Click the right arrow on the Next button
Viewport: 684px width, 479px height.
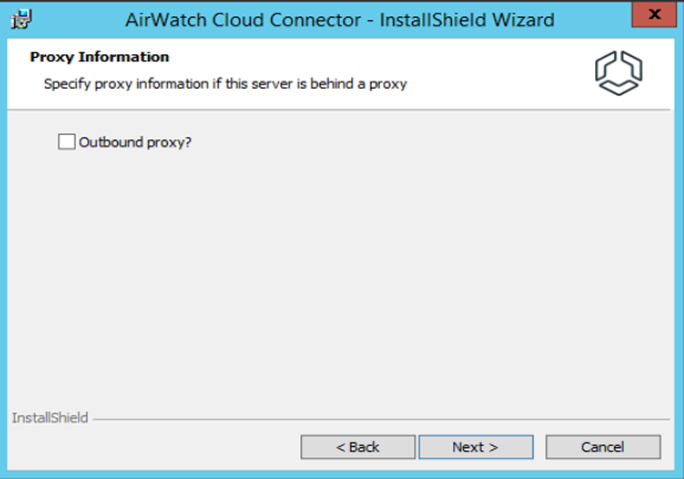tap(493, 447)
